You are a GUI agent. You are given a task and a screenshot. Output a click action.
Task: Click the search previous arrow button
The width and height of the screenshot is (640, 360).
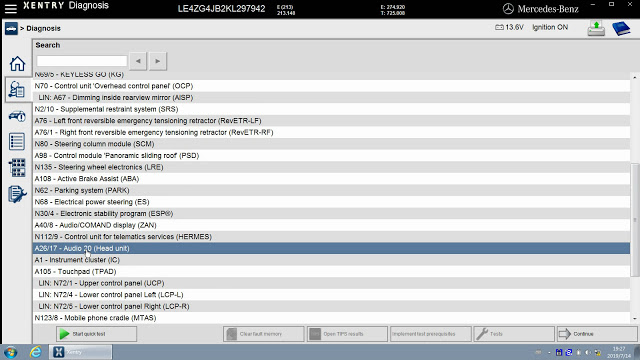pos(138,61)
